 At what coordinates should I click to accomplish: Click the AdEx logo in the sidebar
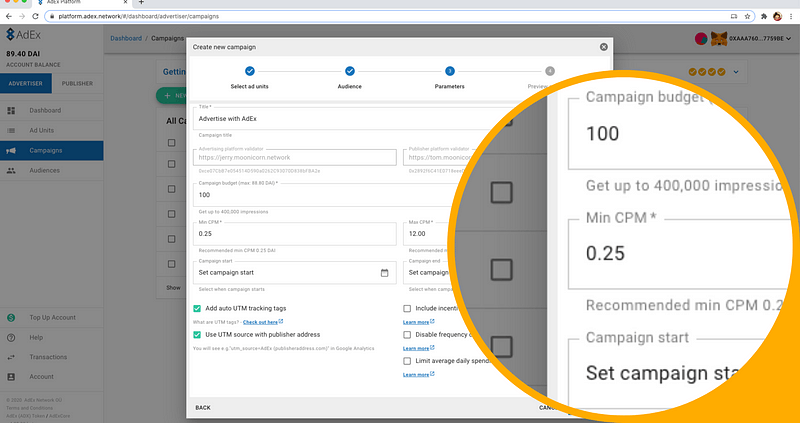click(23, 35)
